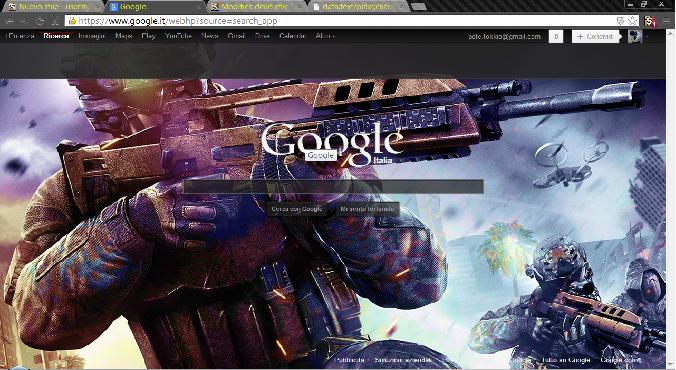Go back using the browser back arrow
The width and height of the screenshot is (676, 370).
(9, 21)
